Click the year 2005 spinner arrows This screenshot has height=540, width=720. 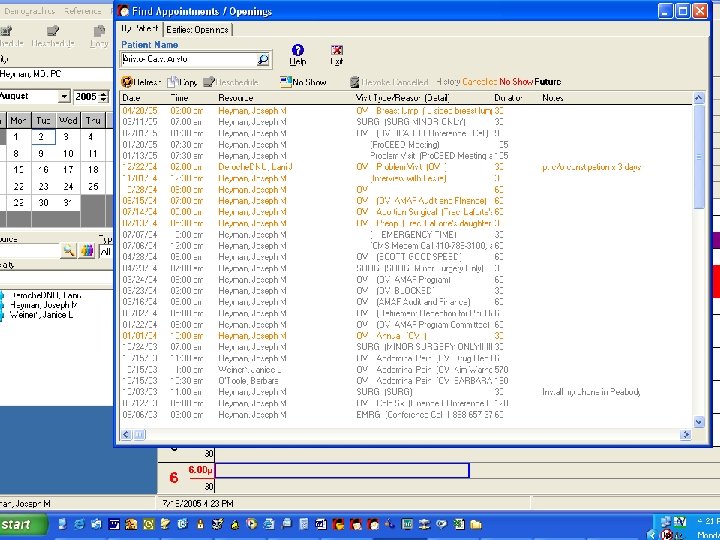pos(104,97)
